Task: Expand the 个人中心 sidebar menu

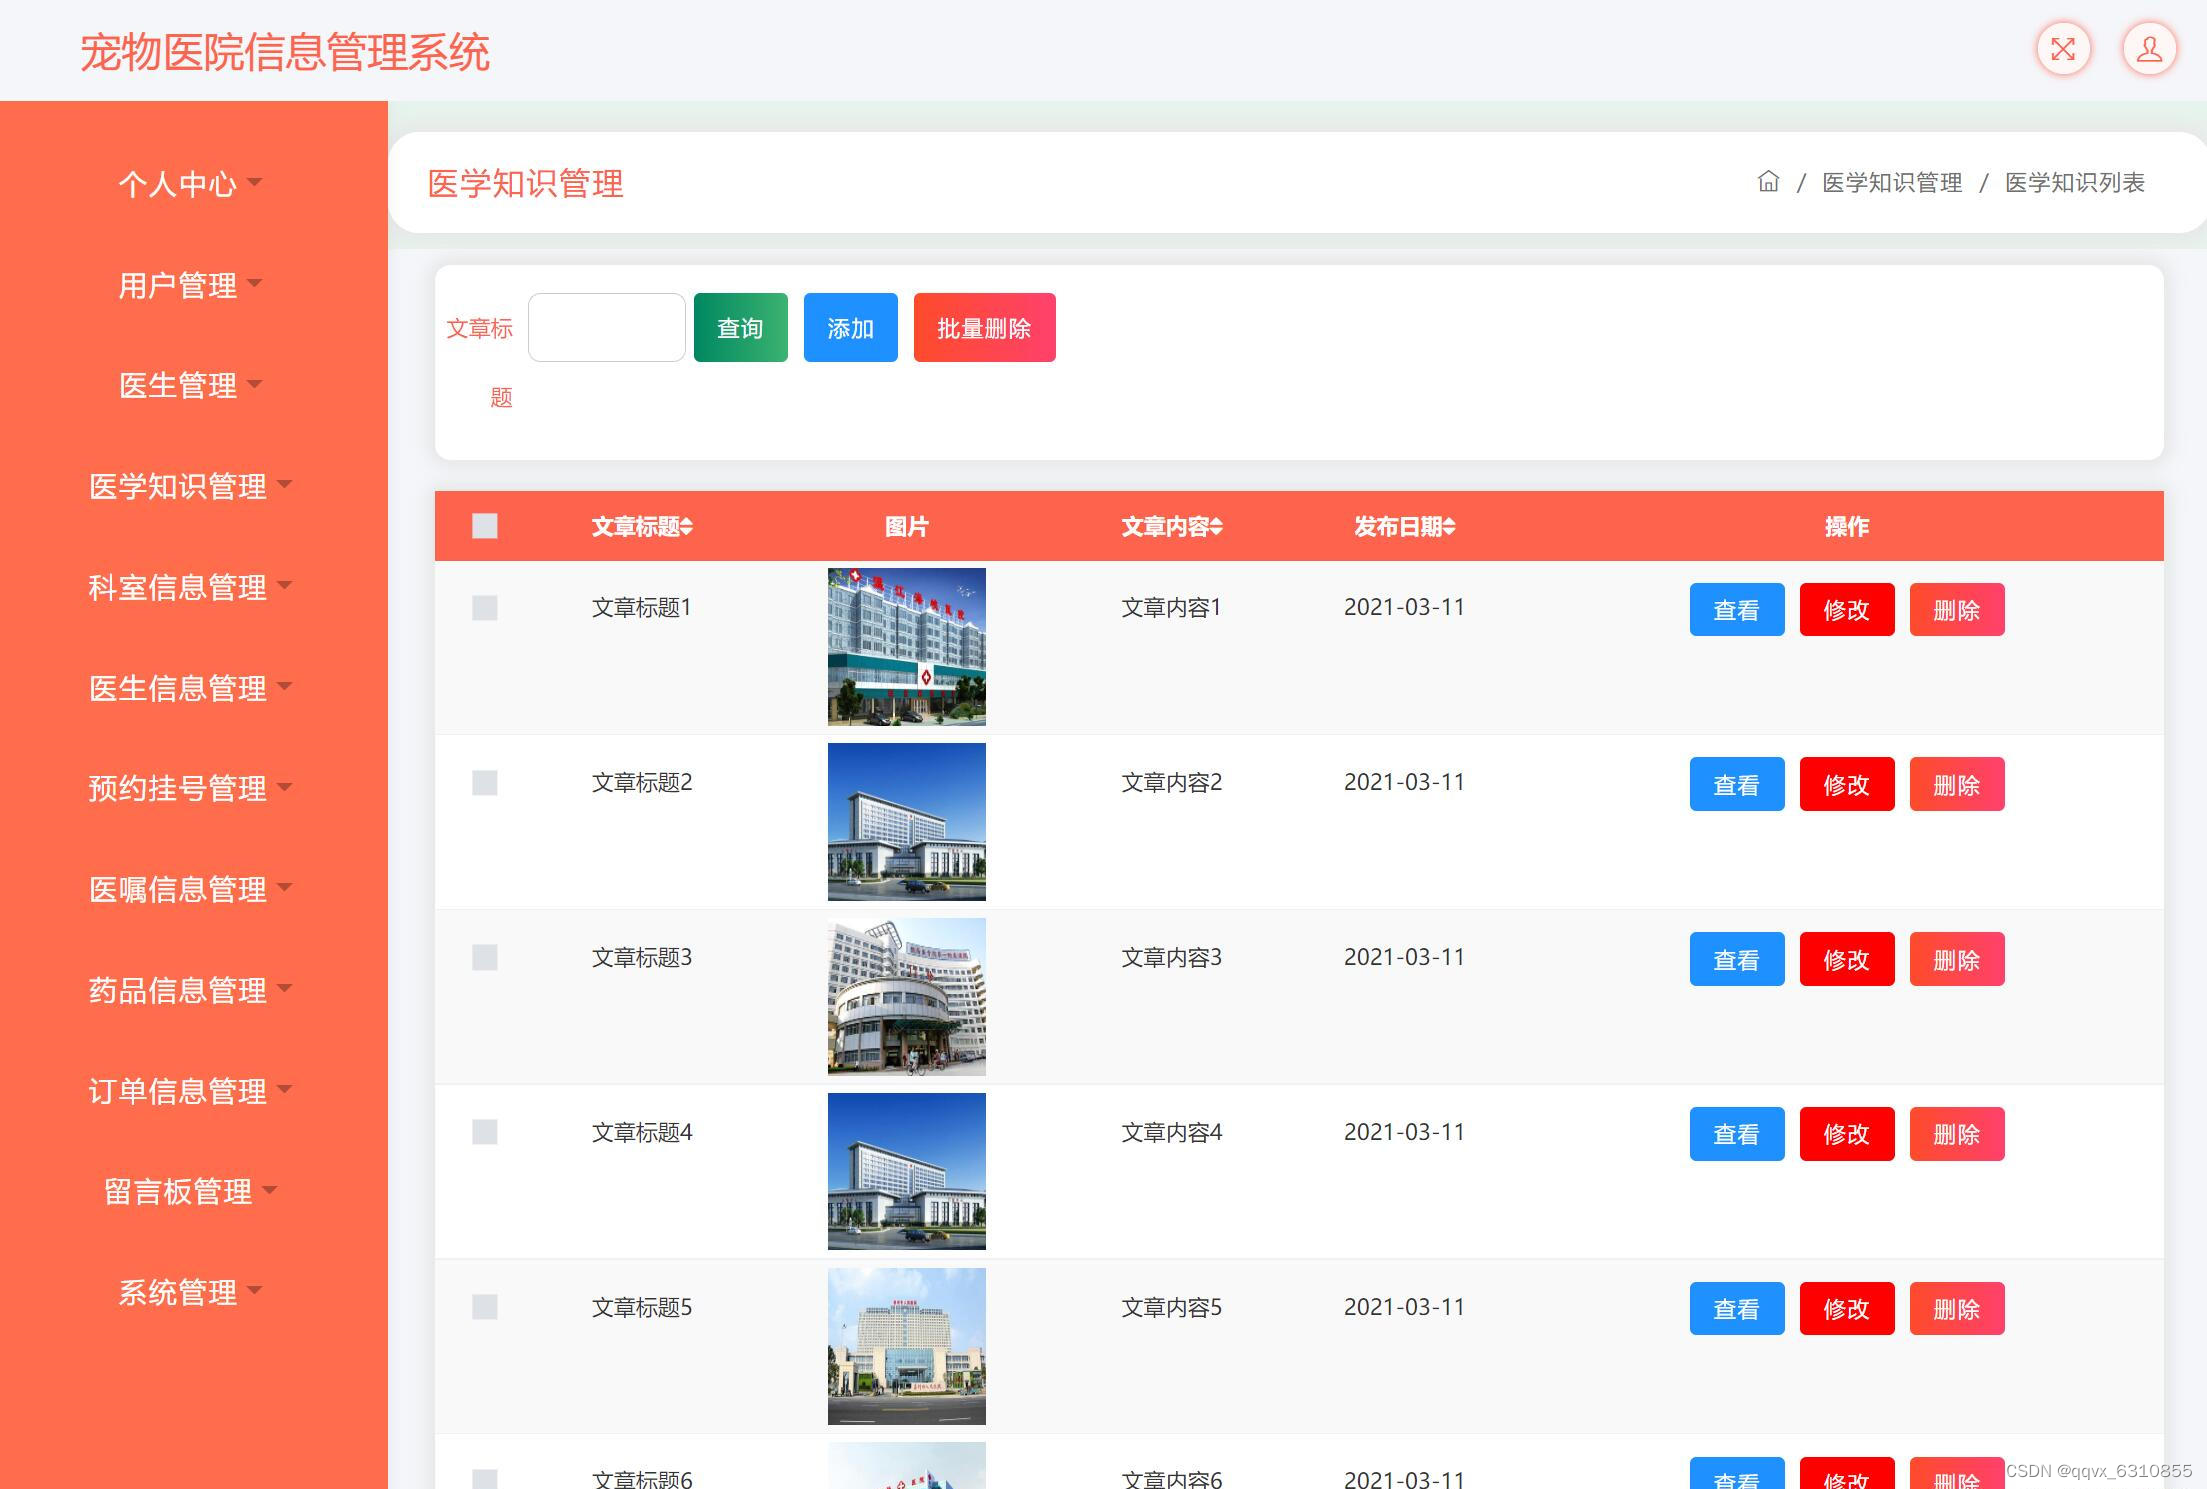Action: coord(190,184)
